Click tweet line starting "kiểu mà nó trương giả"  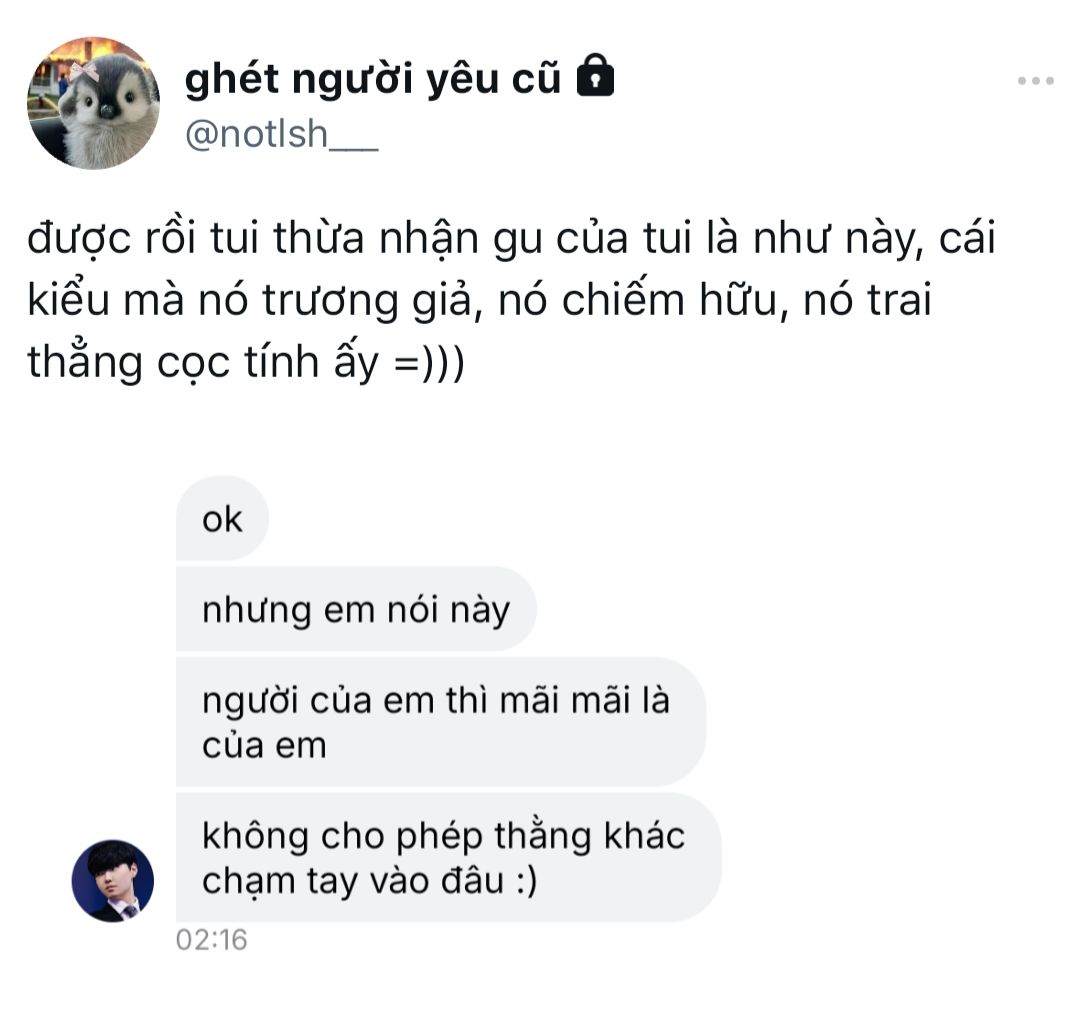479,300
